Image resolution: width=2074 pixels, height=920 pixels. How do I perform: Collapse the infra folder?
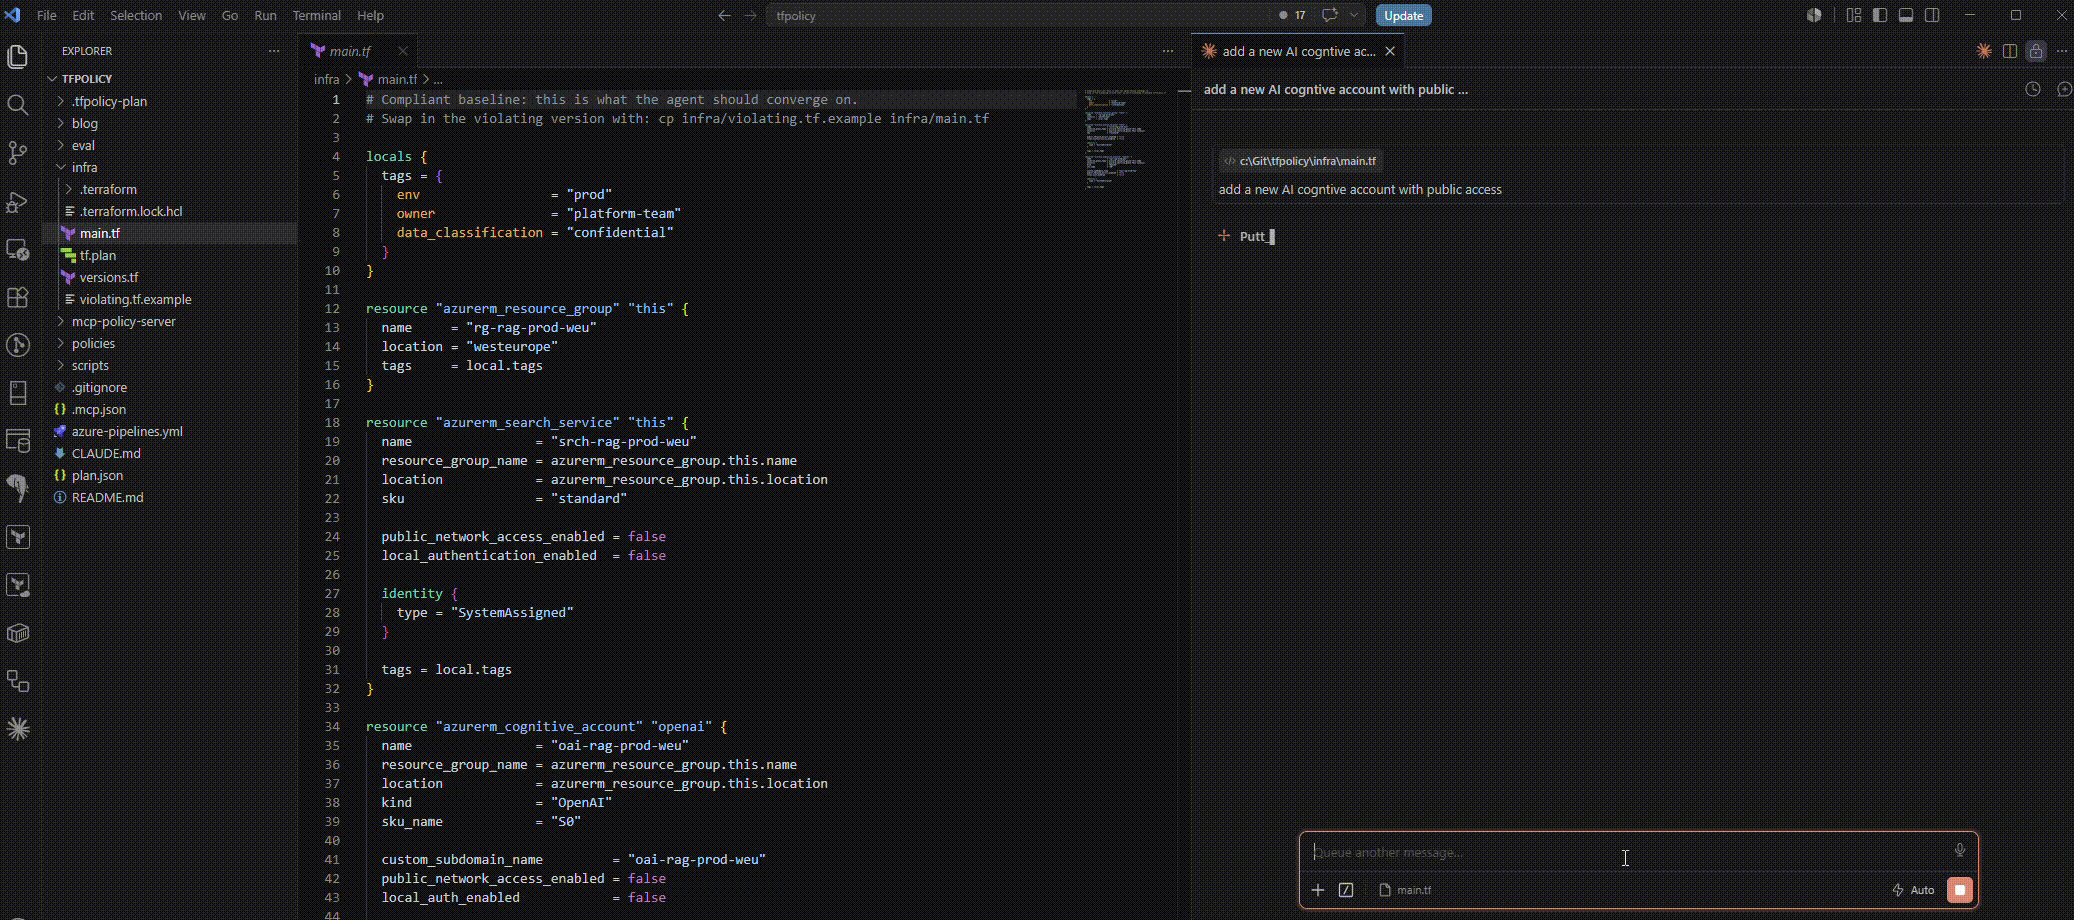61,167
